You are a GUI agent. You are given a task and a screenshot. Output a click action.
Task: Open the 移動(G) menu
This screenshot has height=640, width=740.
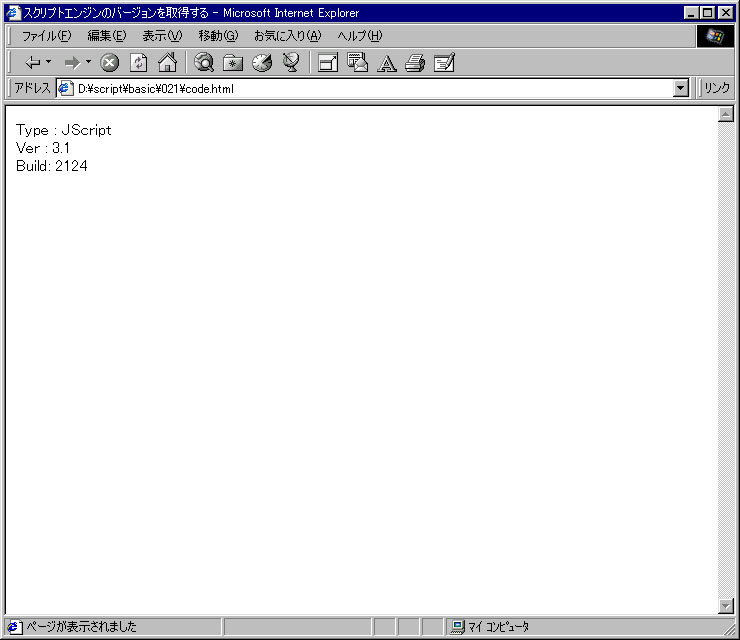219,36
